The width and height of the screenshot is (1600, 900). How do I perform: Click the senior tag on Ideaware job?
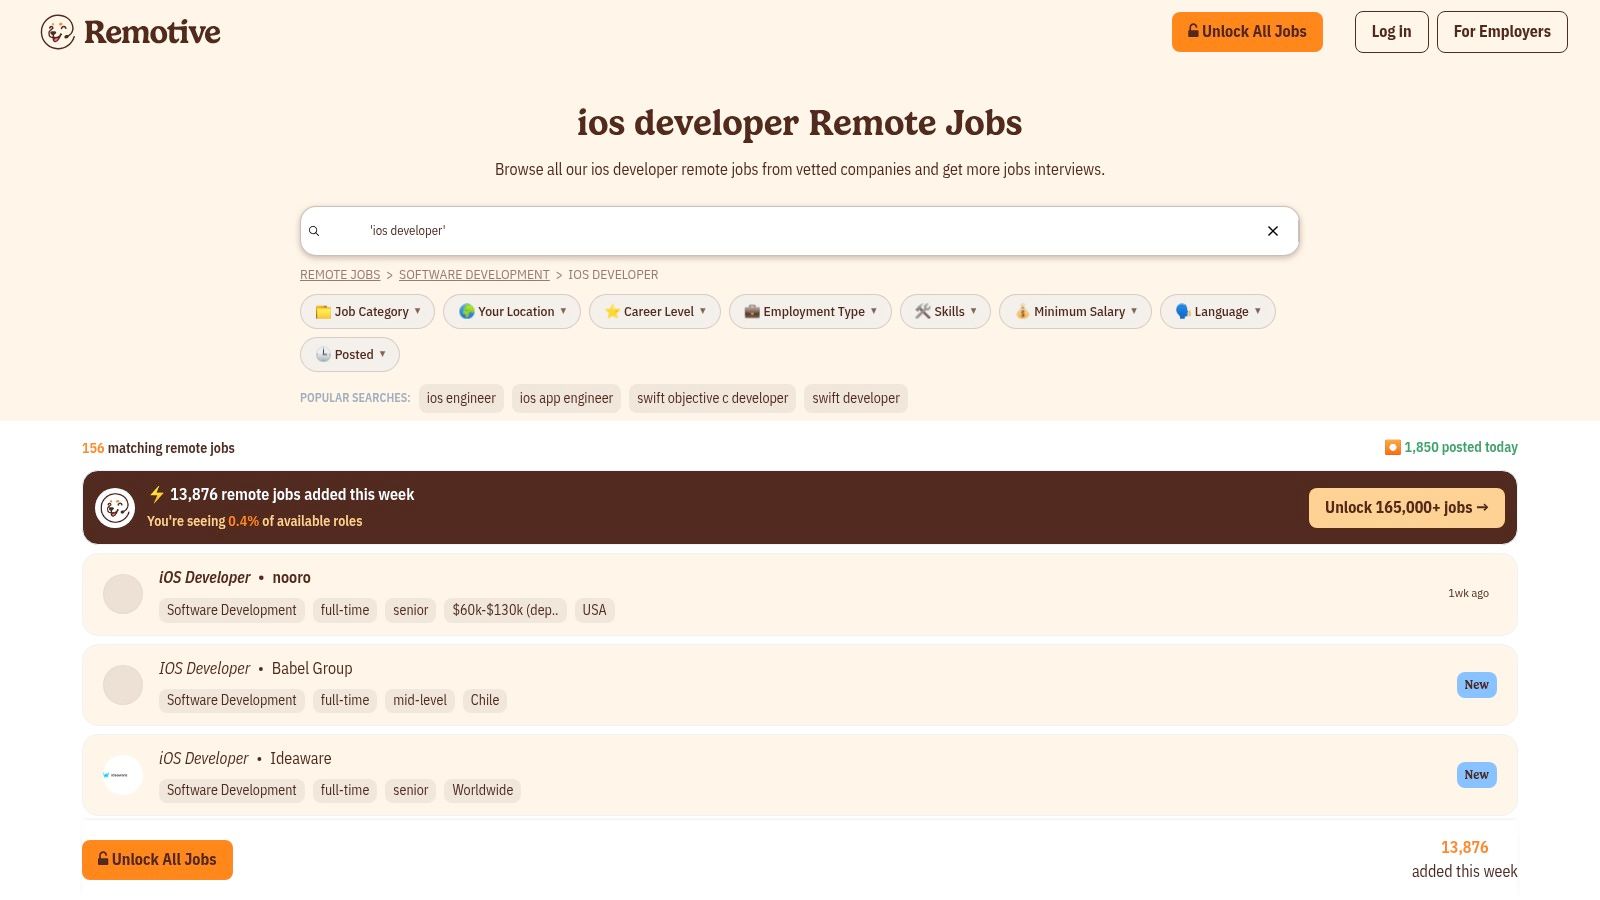coord(410,790)
